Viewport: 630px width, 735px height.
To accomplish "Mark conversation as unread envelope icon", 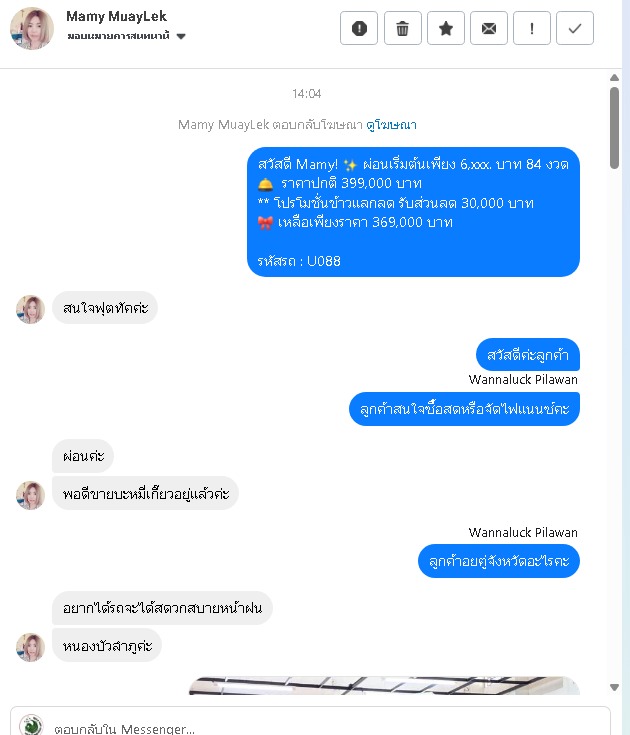I will pyautogui.click(x=488, y=29).
